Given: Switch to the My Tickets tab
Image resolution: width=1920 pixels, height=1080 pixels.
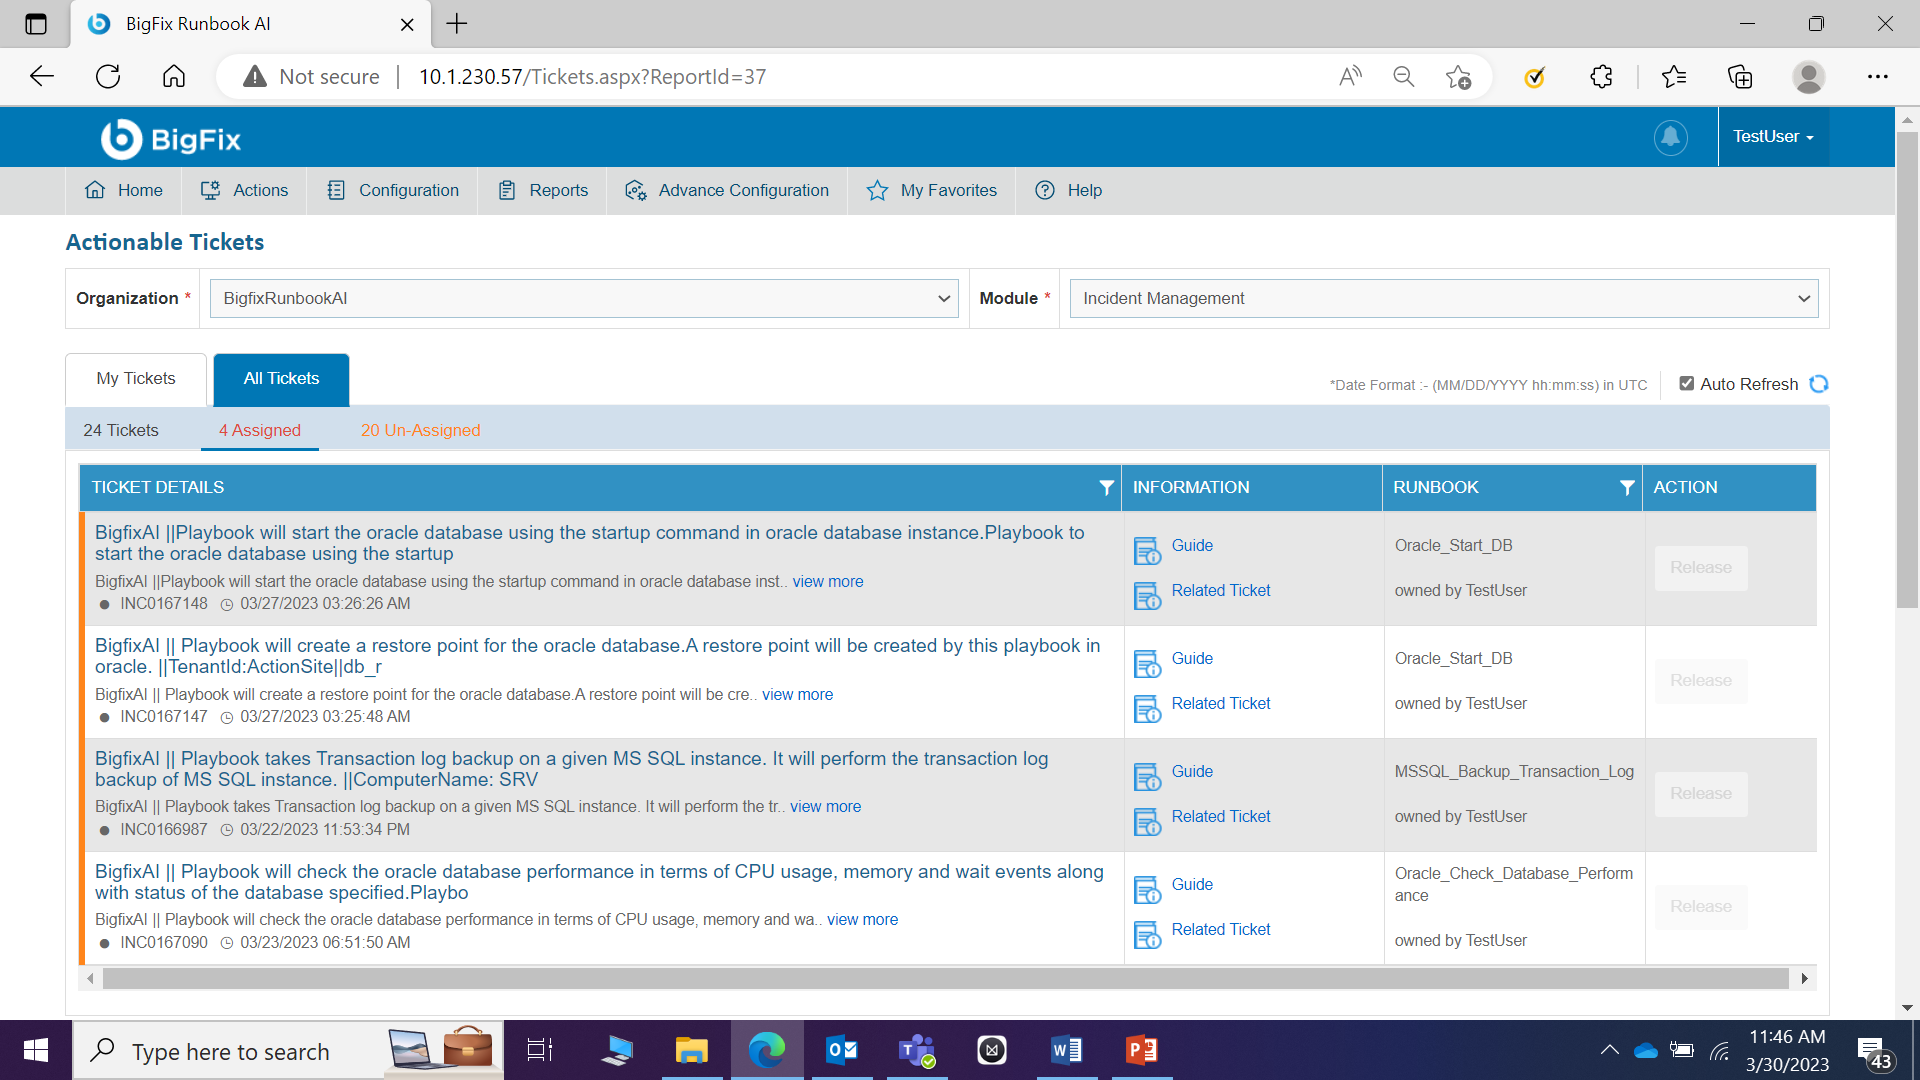Looking at the screenshot, I should [136, 378].
